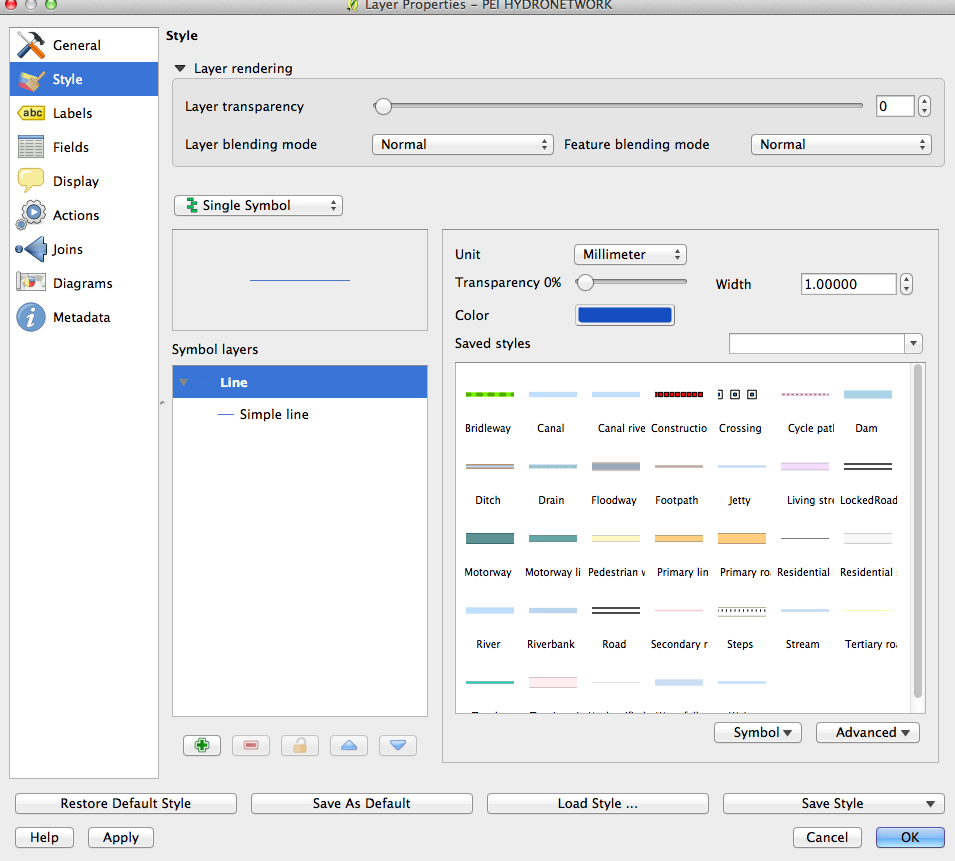Click the Load Style button
The image size is (955, 861).
click(597, 803)
